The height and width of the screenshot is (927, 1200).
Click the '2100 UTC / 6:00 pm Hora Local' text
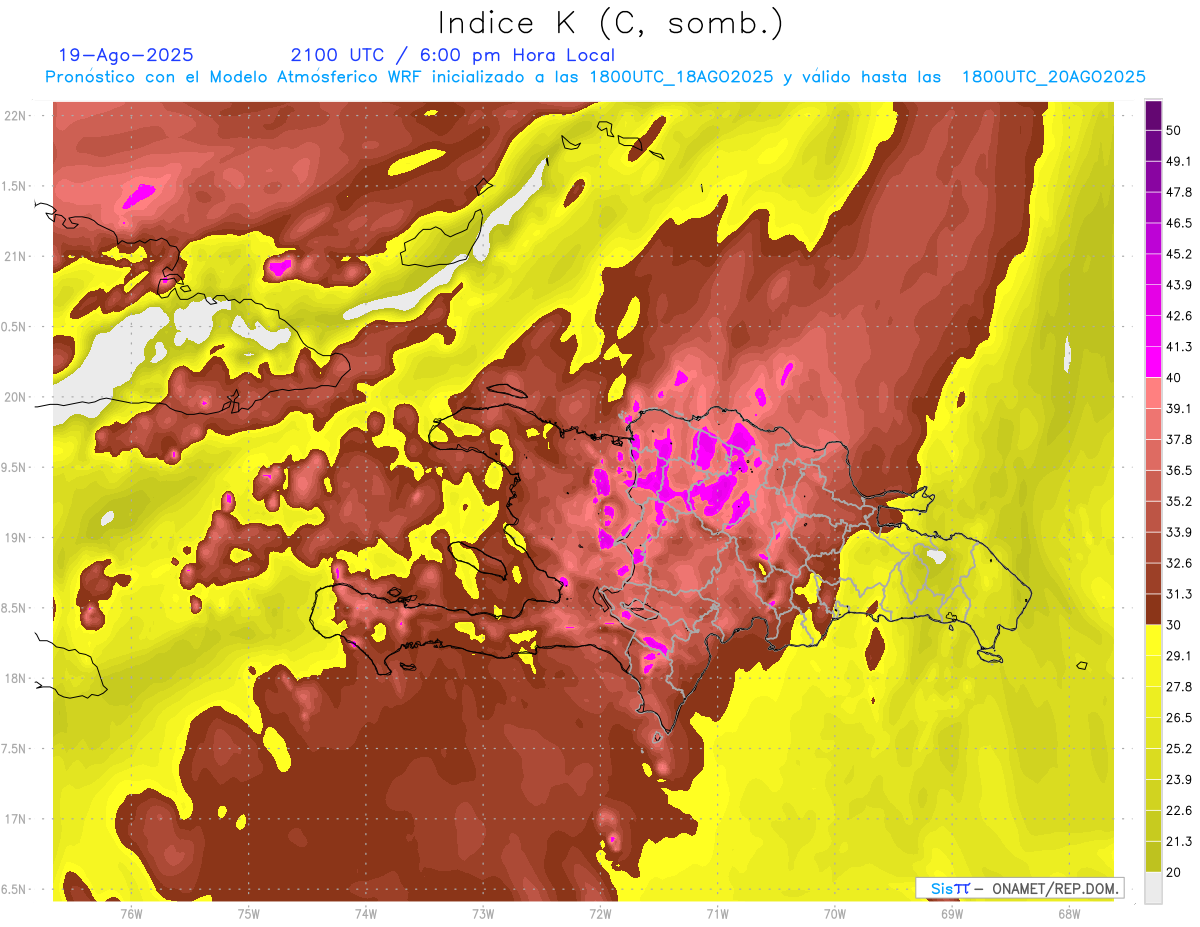(452, 55)
